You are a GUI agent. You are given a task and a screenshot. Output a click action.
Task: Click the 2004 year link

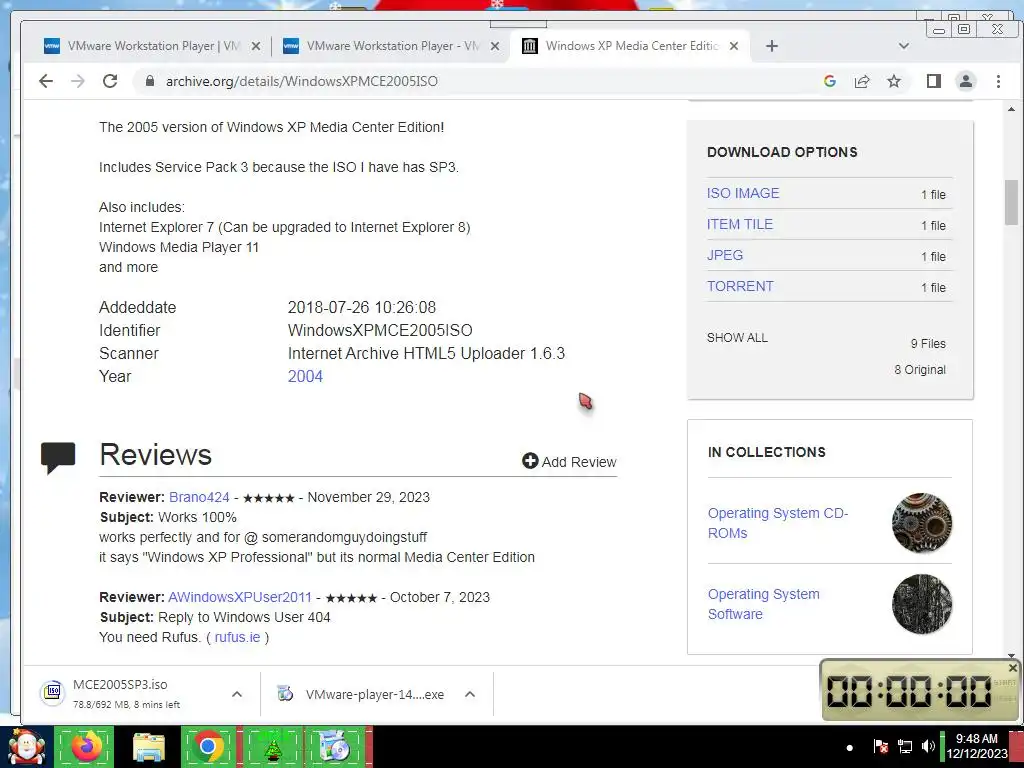(x=305, y=376)
